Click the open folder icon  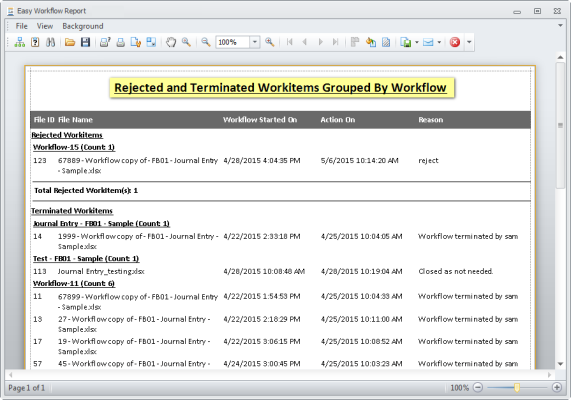(x=70, y=42)
